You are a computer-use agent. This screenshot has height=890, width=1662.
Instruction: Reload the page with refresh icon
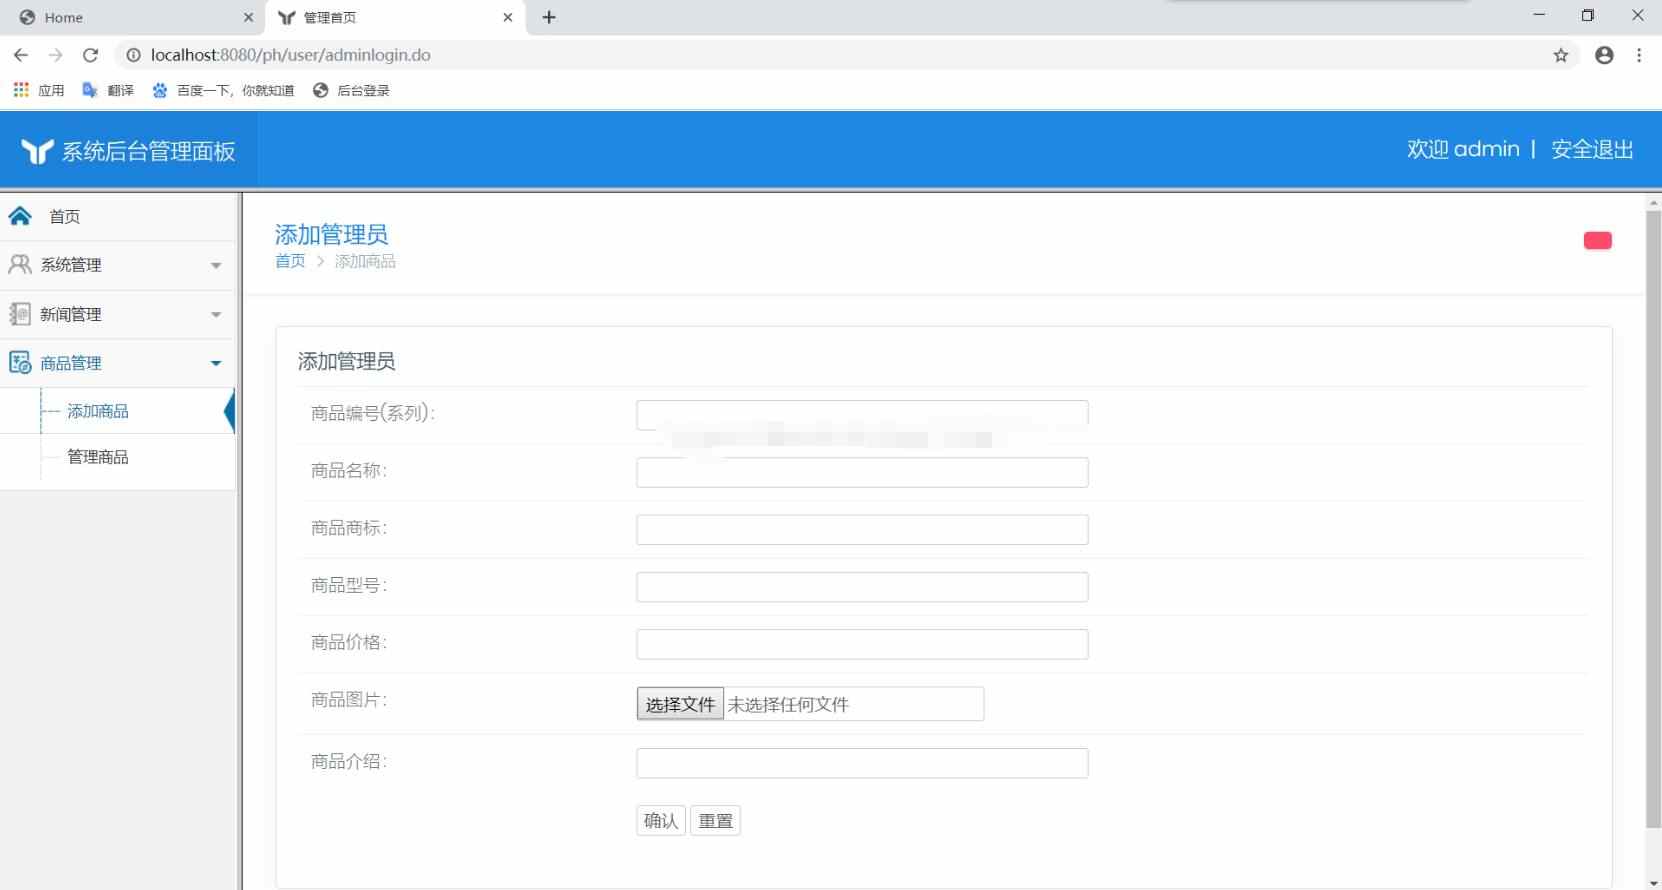pos(91,55)
